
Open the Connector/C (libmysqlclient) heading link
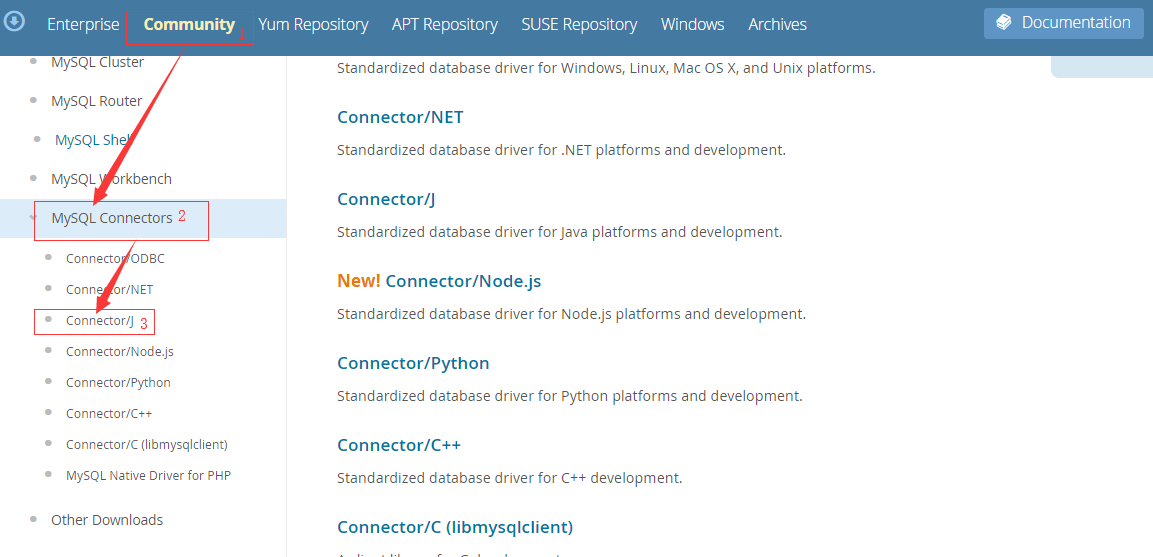pos(454,528)
